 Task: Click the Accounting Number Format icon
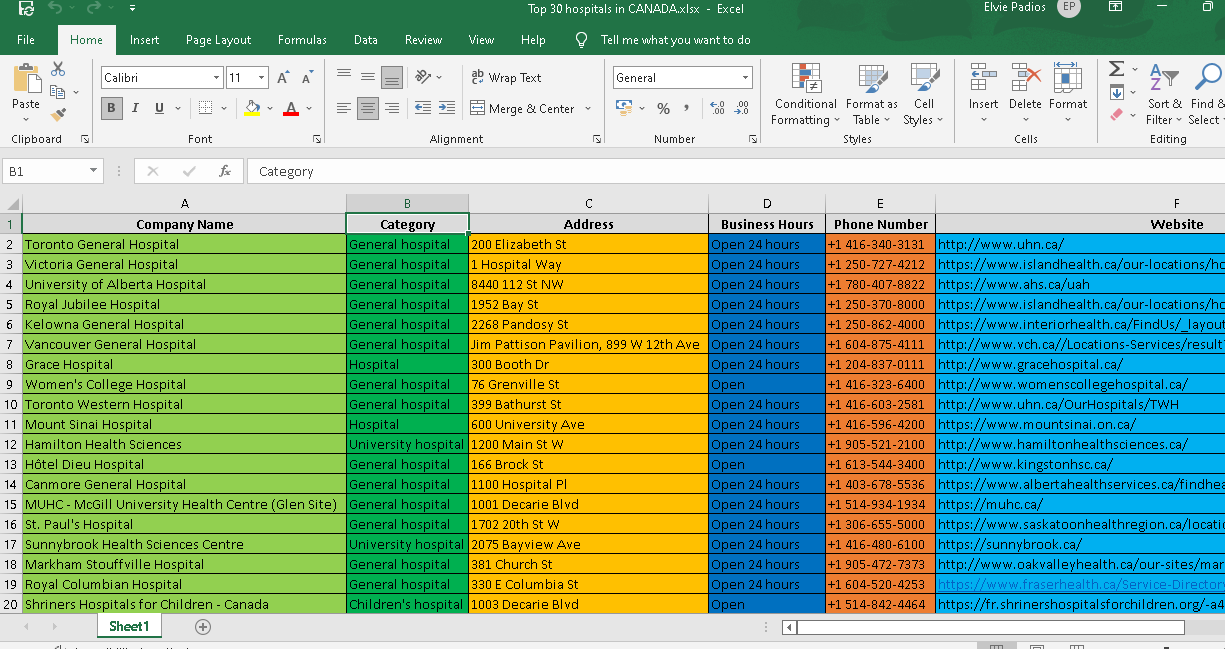pos(624,108)
